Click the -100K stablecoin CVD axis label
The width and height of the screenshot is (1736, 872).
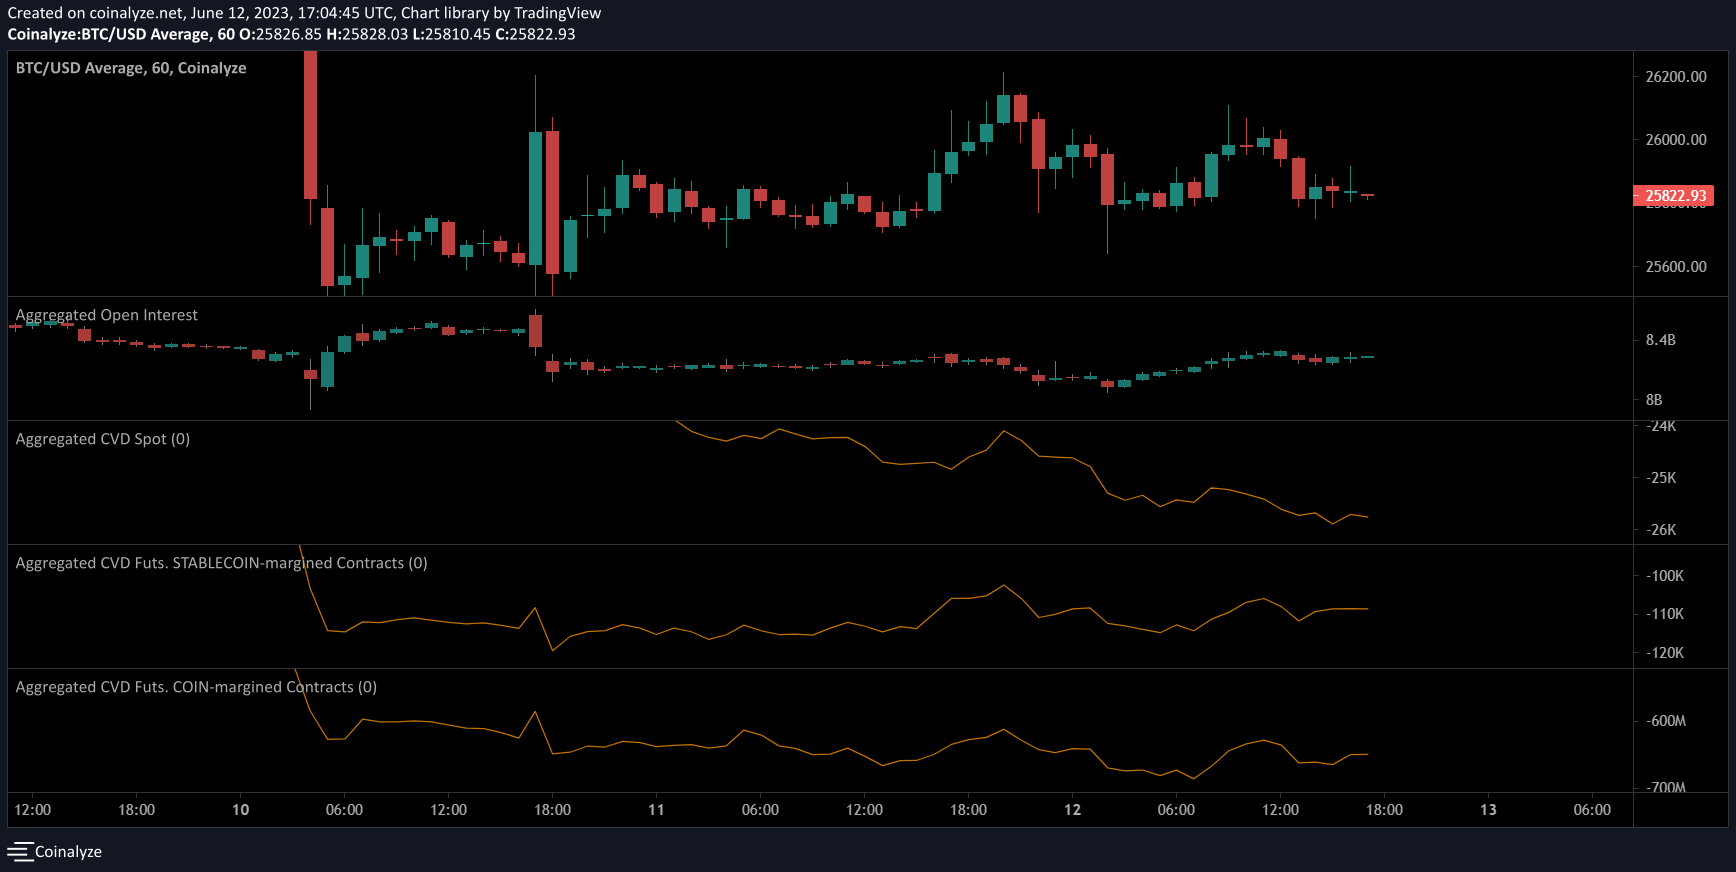point(1665,576)
